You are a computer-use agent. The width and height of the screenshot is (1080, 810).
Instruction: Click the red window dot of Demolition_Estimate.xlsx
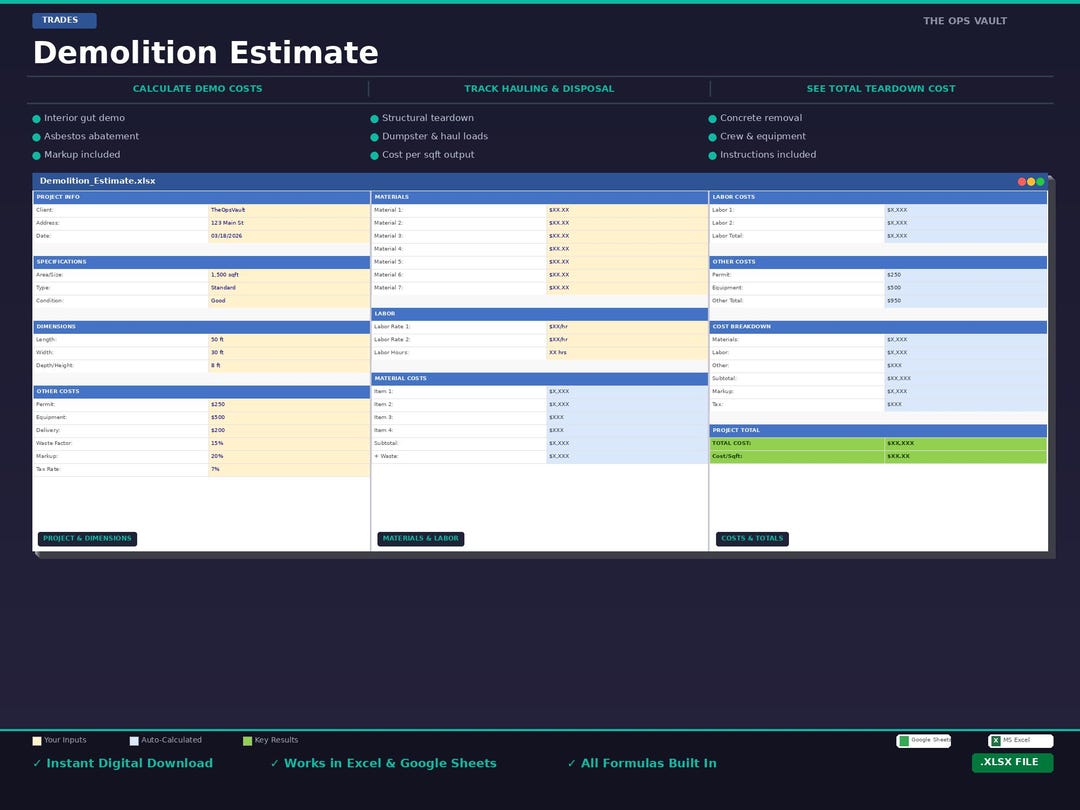coord(1022,182)
